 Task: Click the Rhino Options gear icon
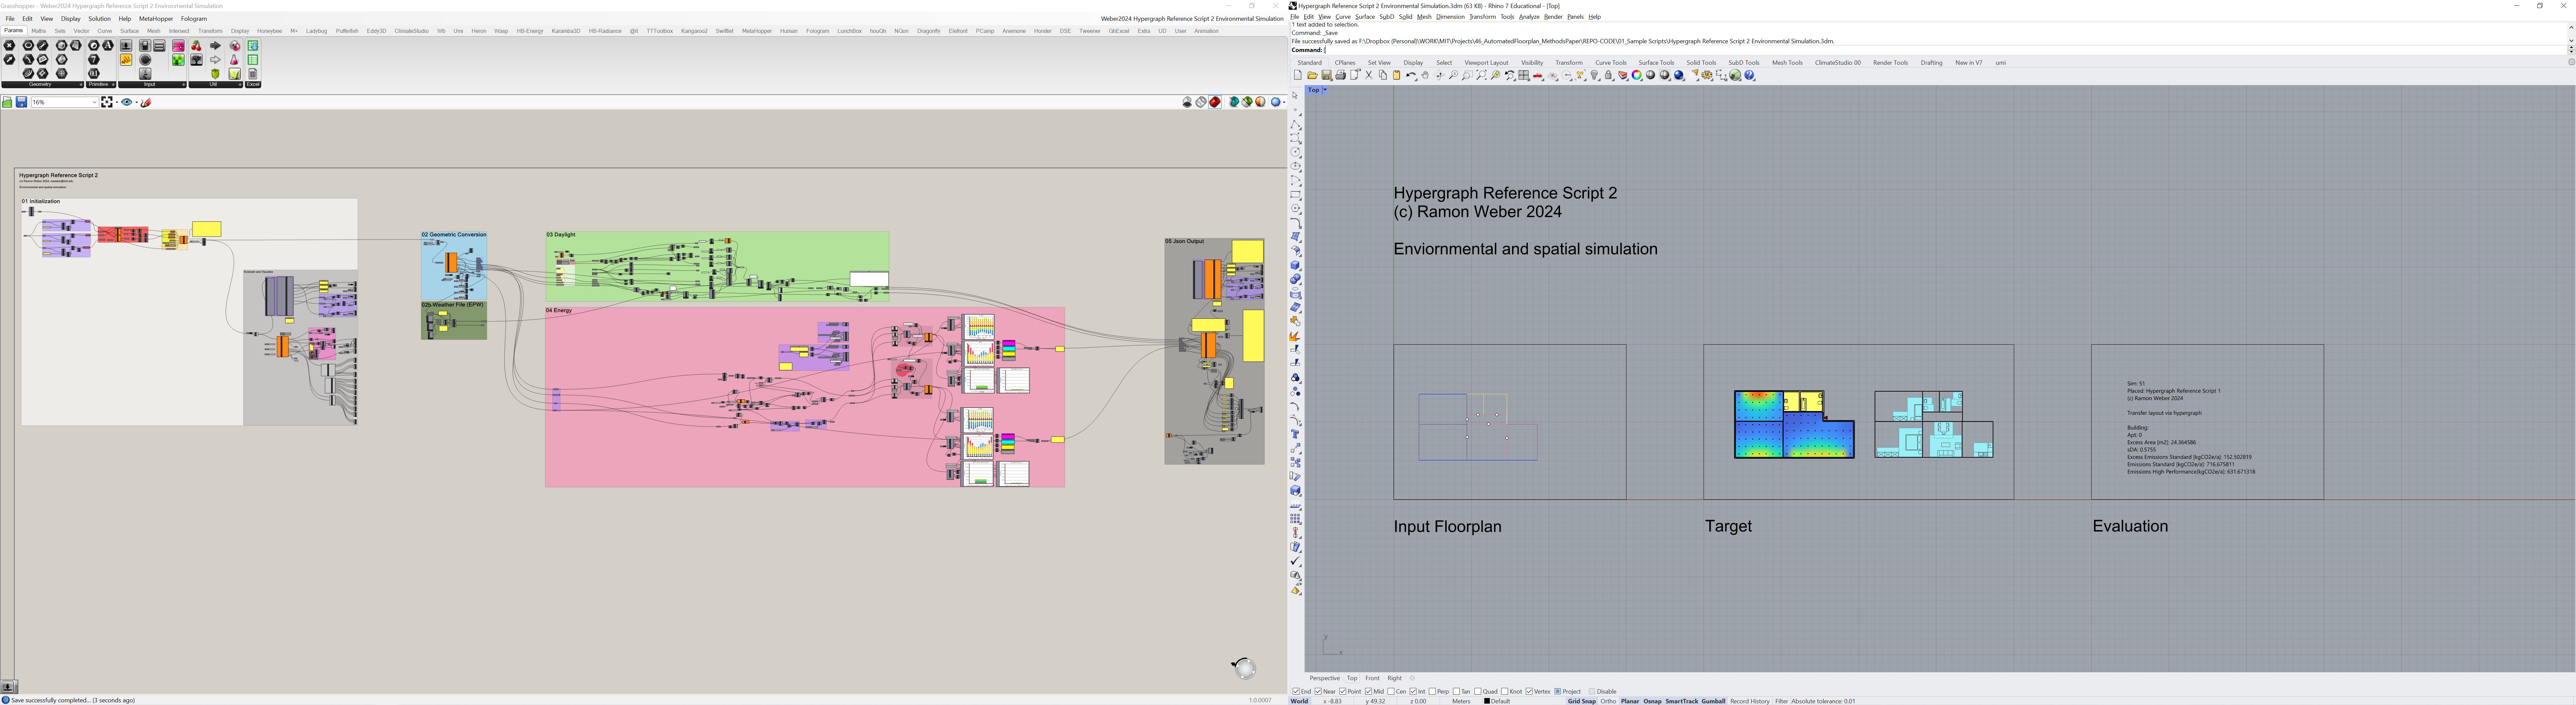[1707, 75]
